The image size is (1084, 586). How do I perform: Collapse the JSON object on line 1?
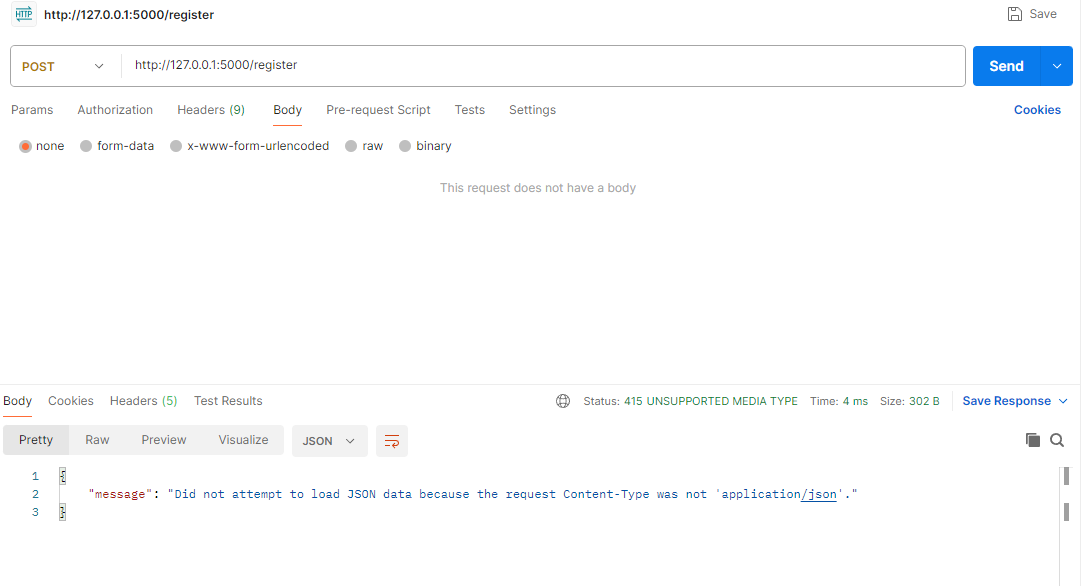coord(62,475)
